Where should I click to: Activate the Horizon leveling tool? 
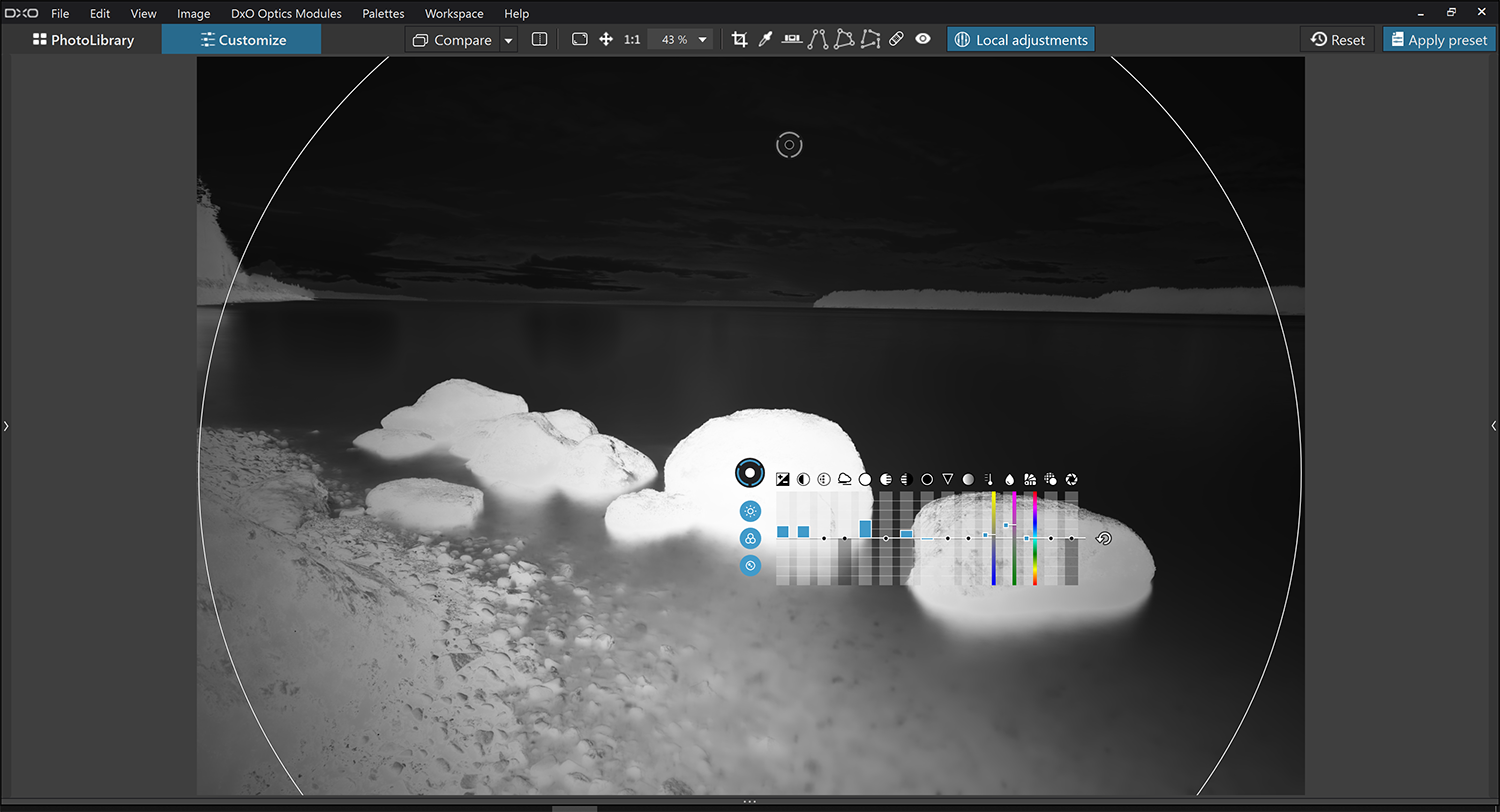[x=792, y=40]
